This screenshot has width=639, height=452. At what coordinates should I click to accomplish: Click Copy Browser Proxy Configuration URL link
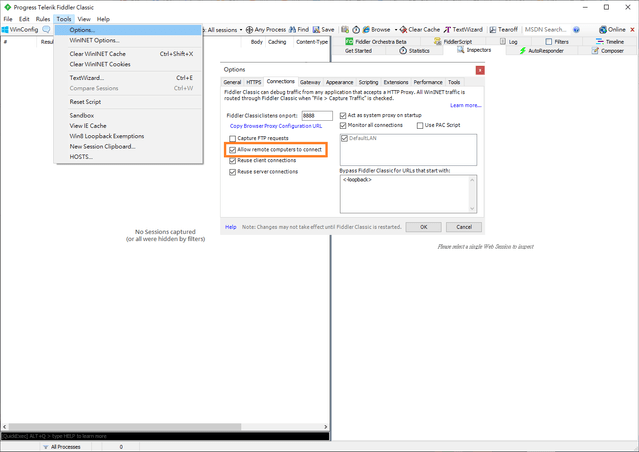tap(276, 126)
